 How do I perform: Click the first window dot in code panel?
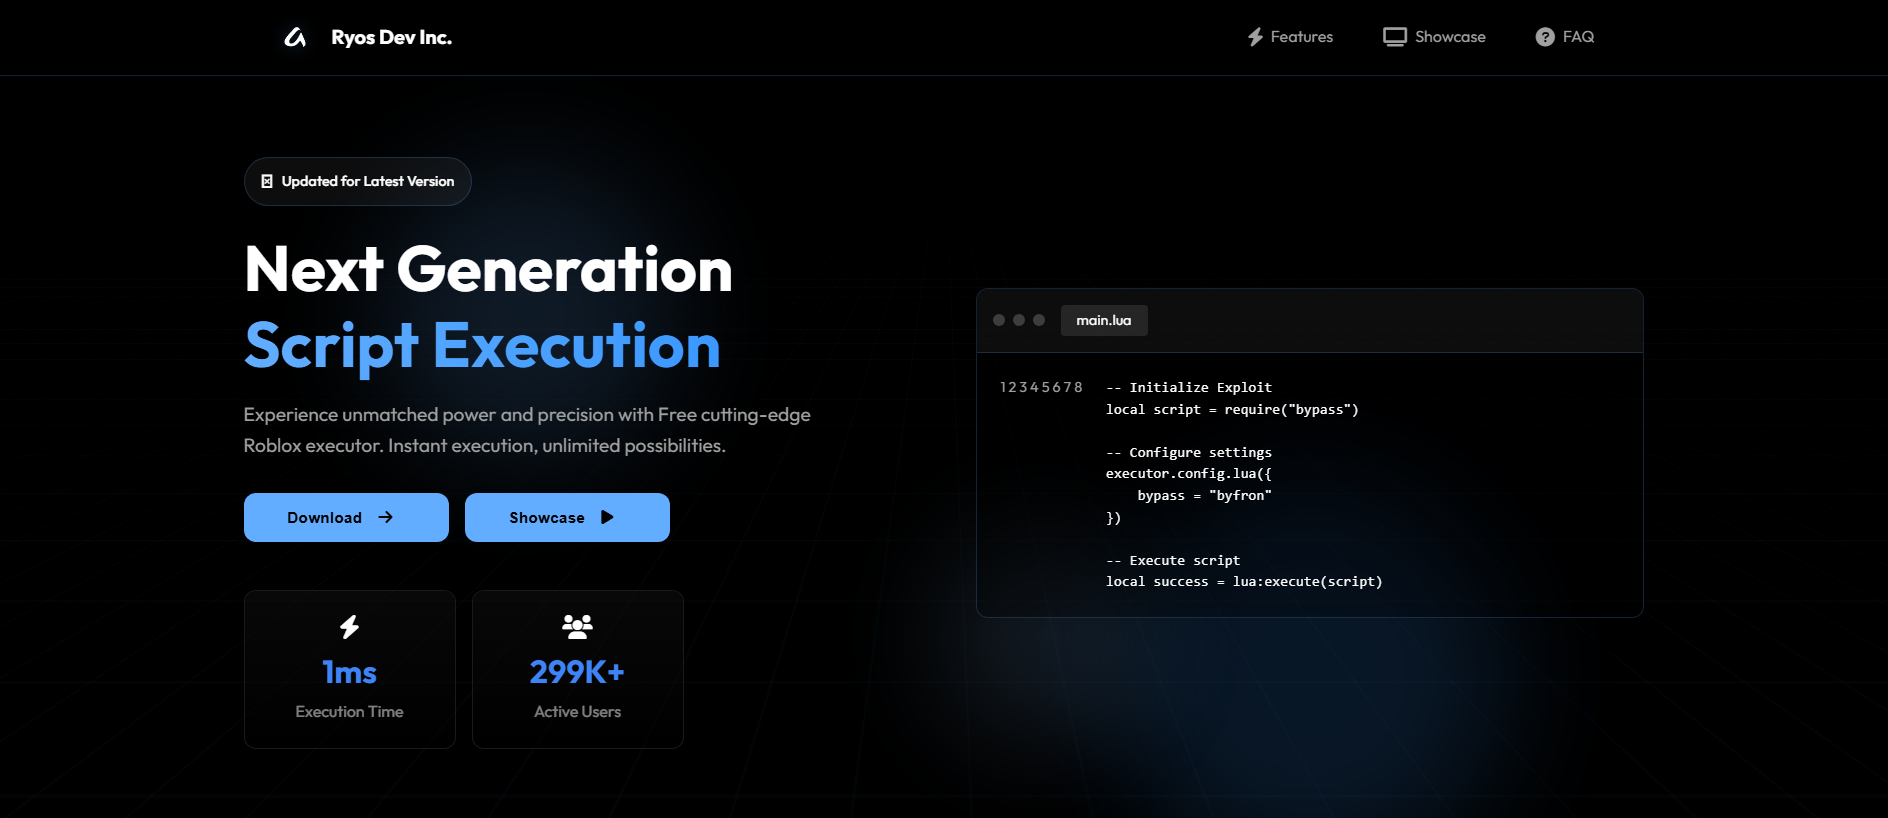(999, 320)
